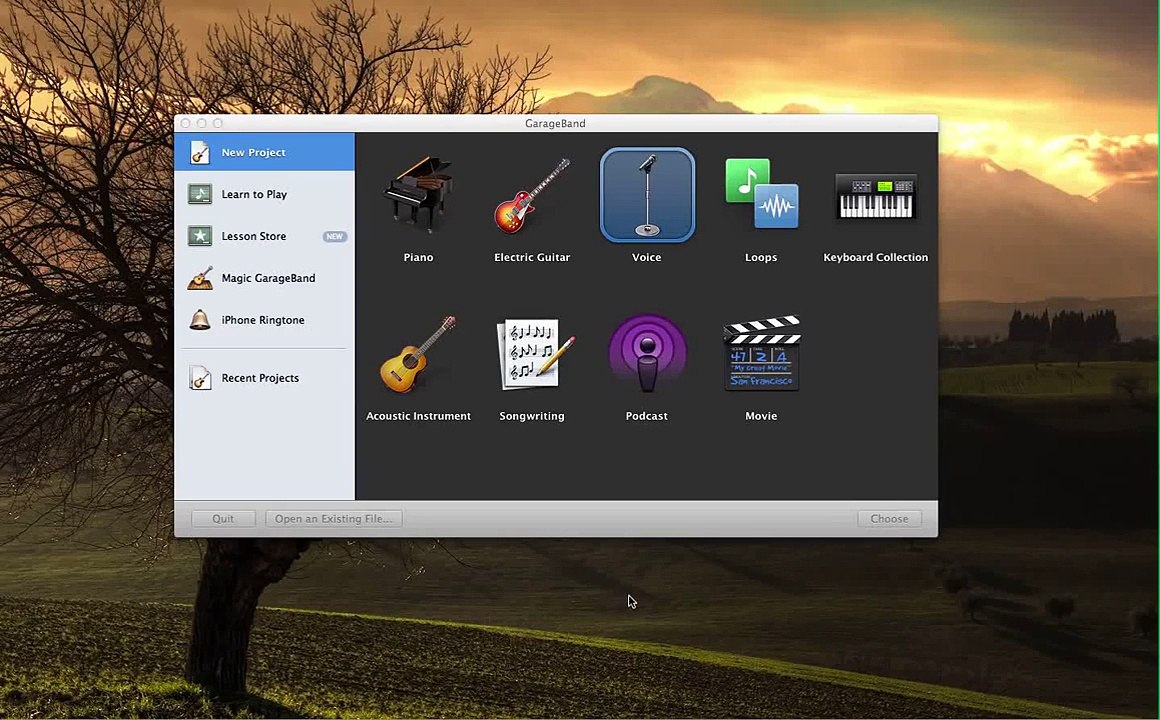Open the New Project section
The image size is (1160, 720).
click(265, 152)
